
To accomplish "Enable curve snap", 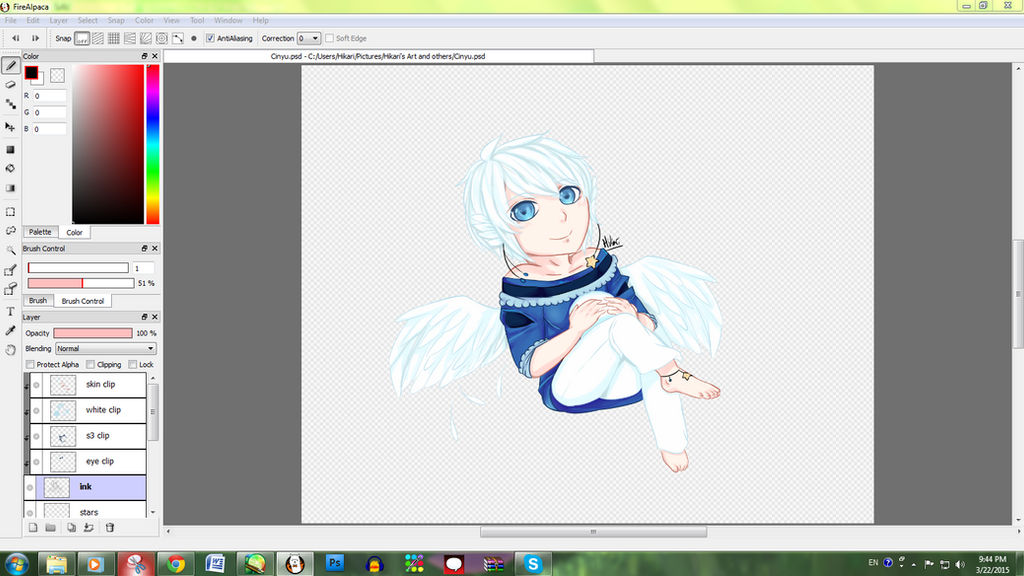I will 178,39.
